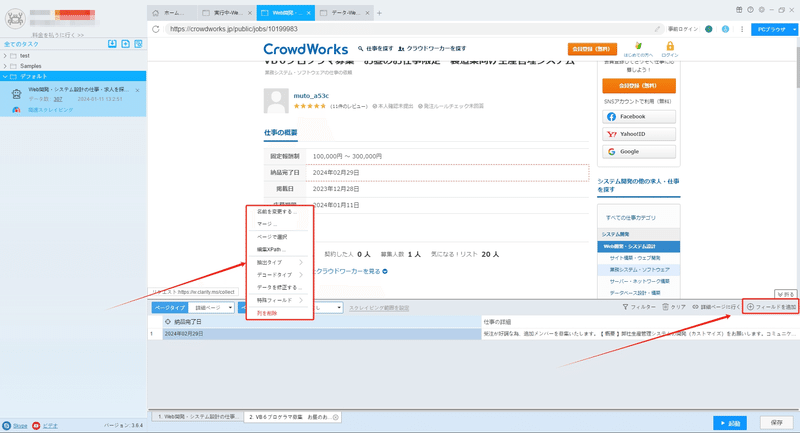800x433 pixels.
Task: Click the pencil edit icon in URL bar
Action: click(x=657, y=29)
